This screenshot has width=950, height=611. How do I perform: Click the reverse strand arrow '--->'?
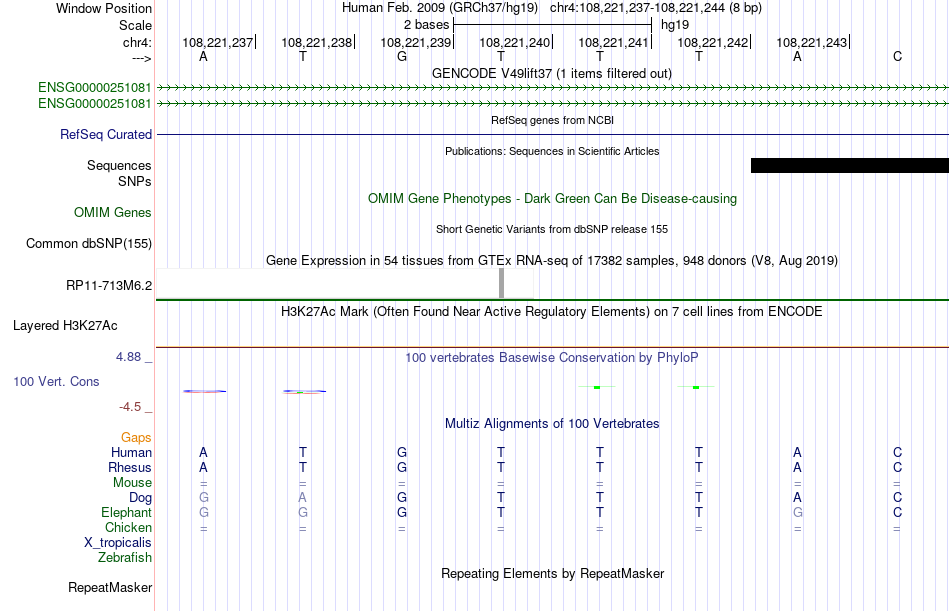point(141,58)
